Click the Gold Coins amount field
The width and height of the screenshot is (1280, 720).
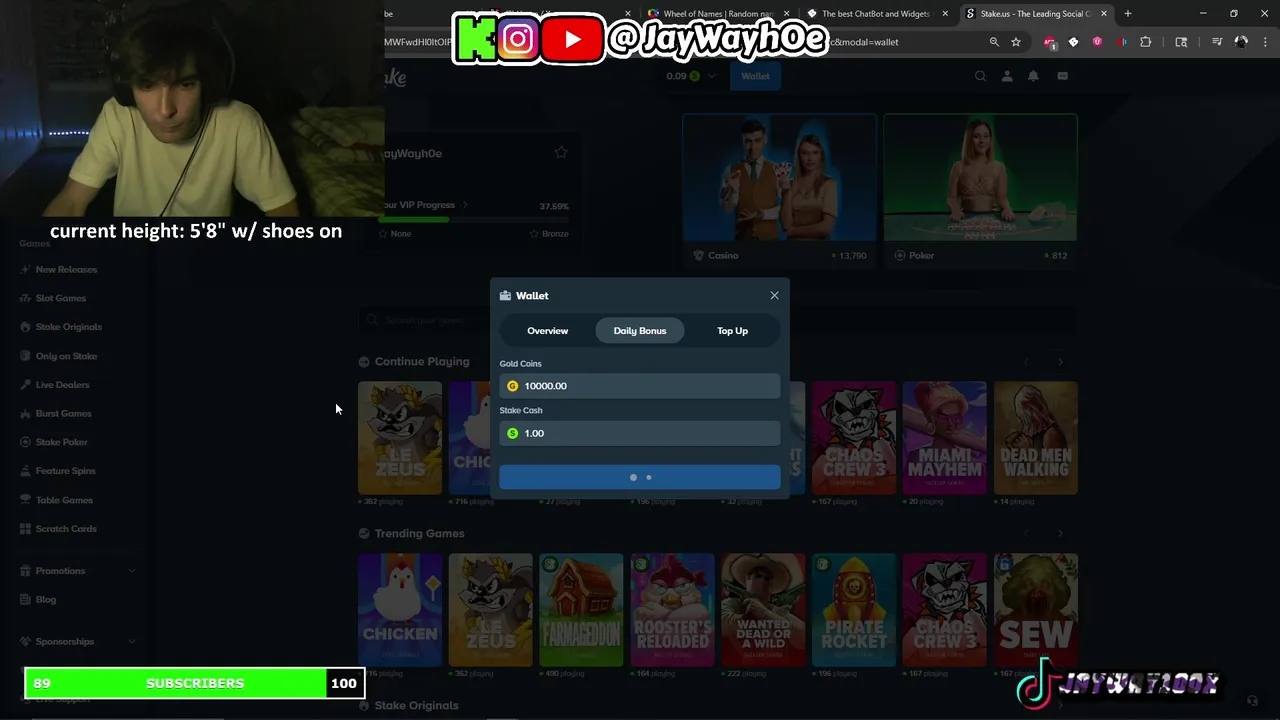click(x=640, y=386)
